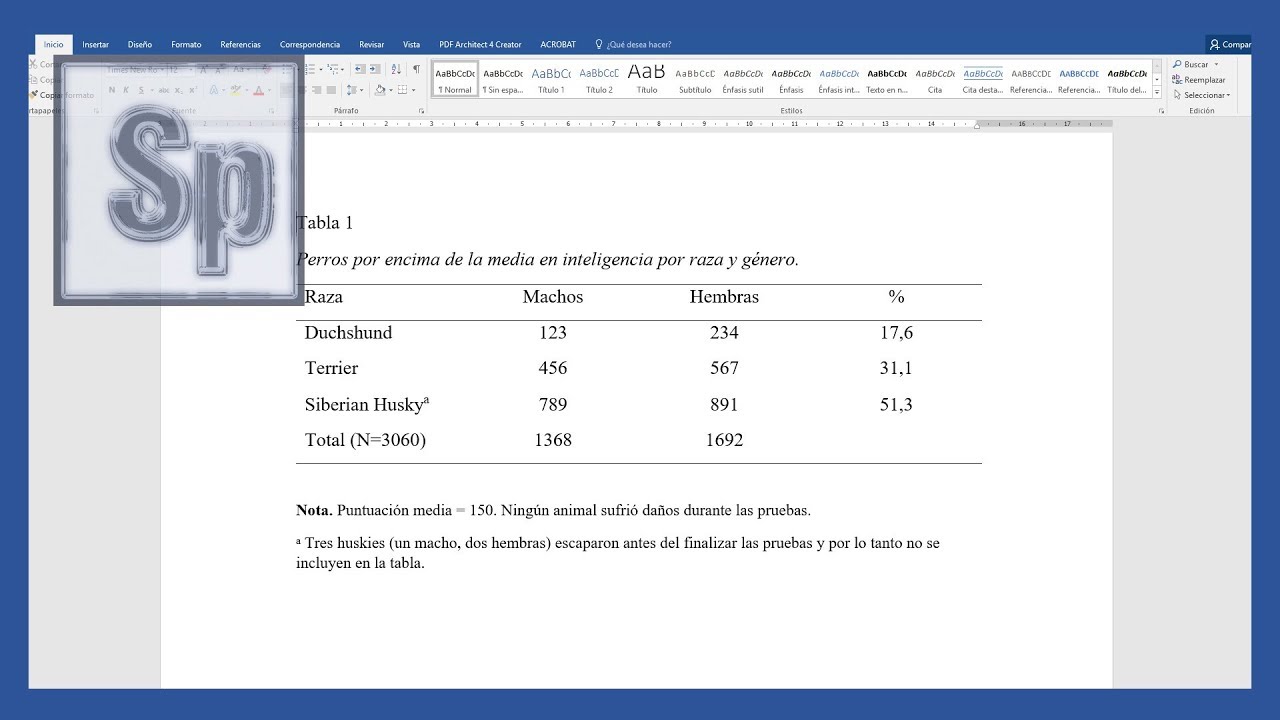Screen dimensions: 1280x720
Task: Apply the Título 2 style
Action: 599,79
